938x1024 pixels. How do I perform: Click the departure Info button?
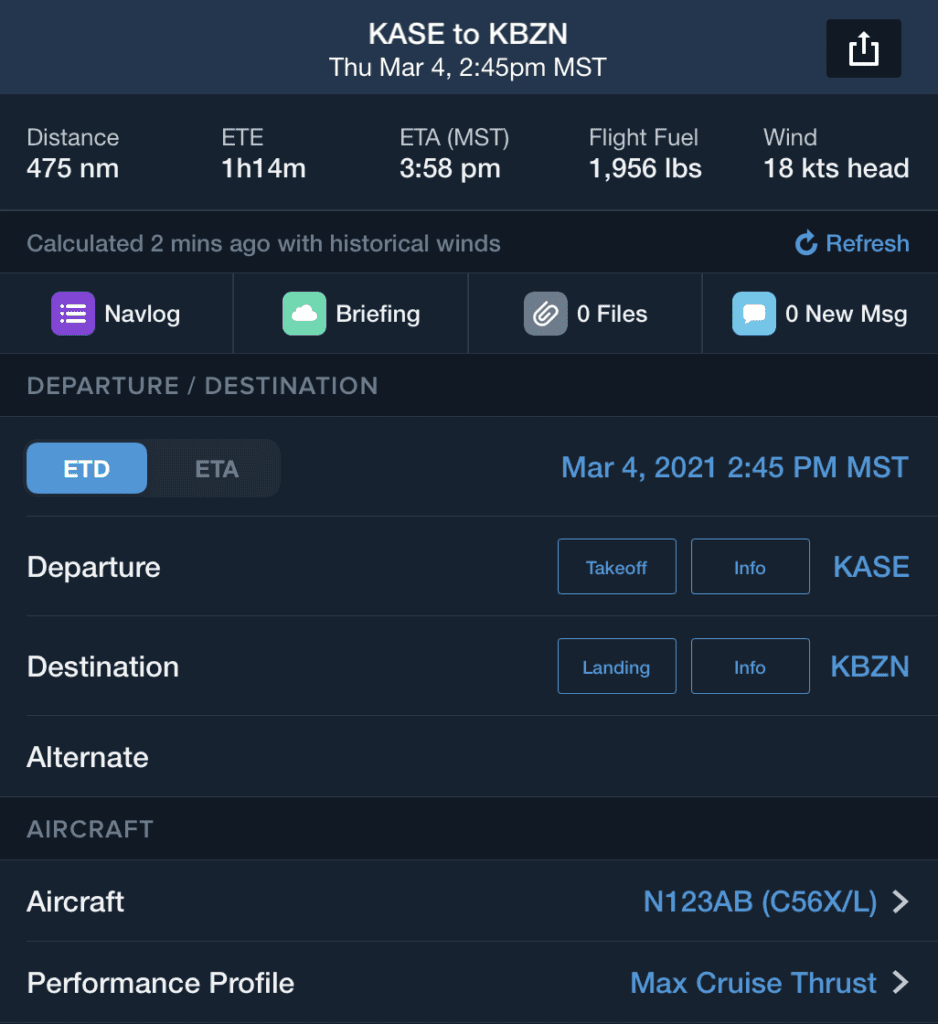(749, 567)
